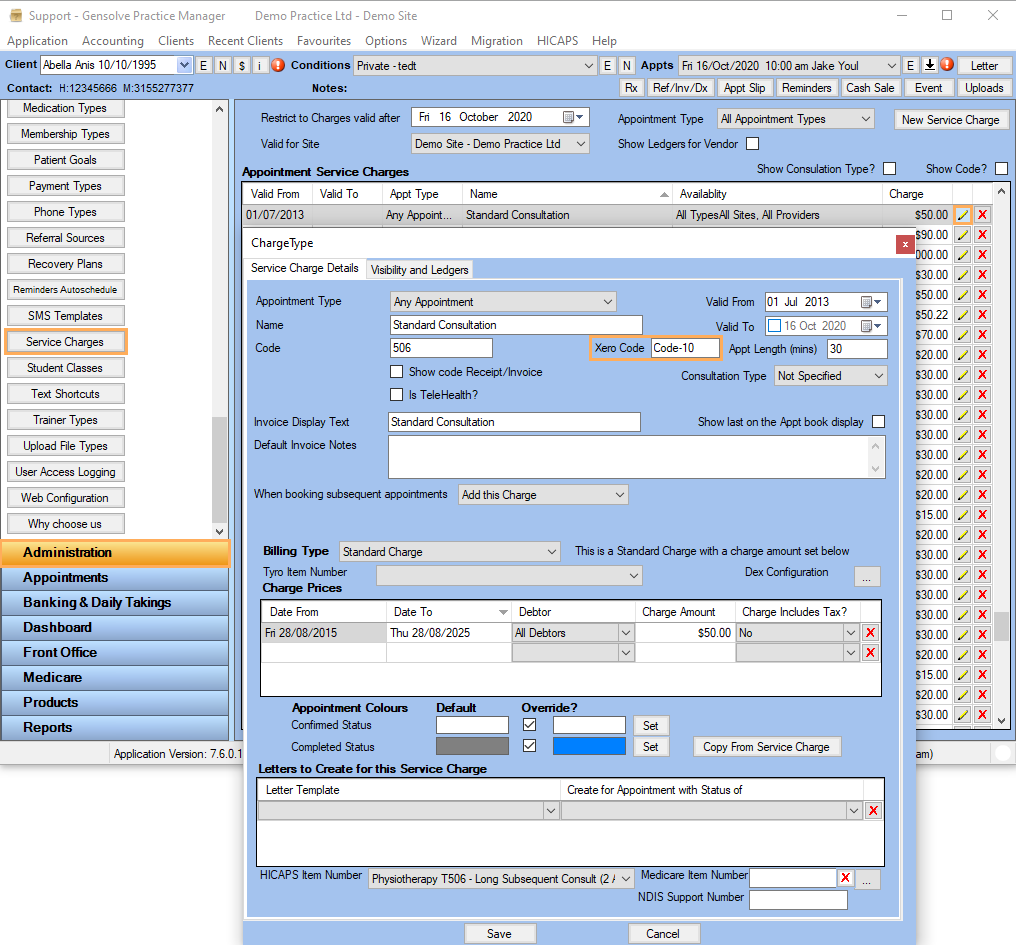
Task: Open the Valid From calendar picker
Action: pyautogui.click(x=871, y=302)
